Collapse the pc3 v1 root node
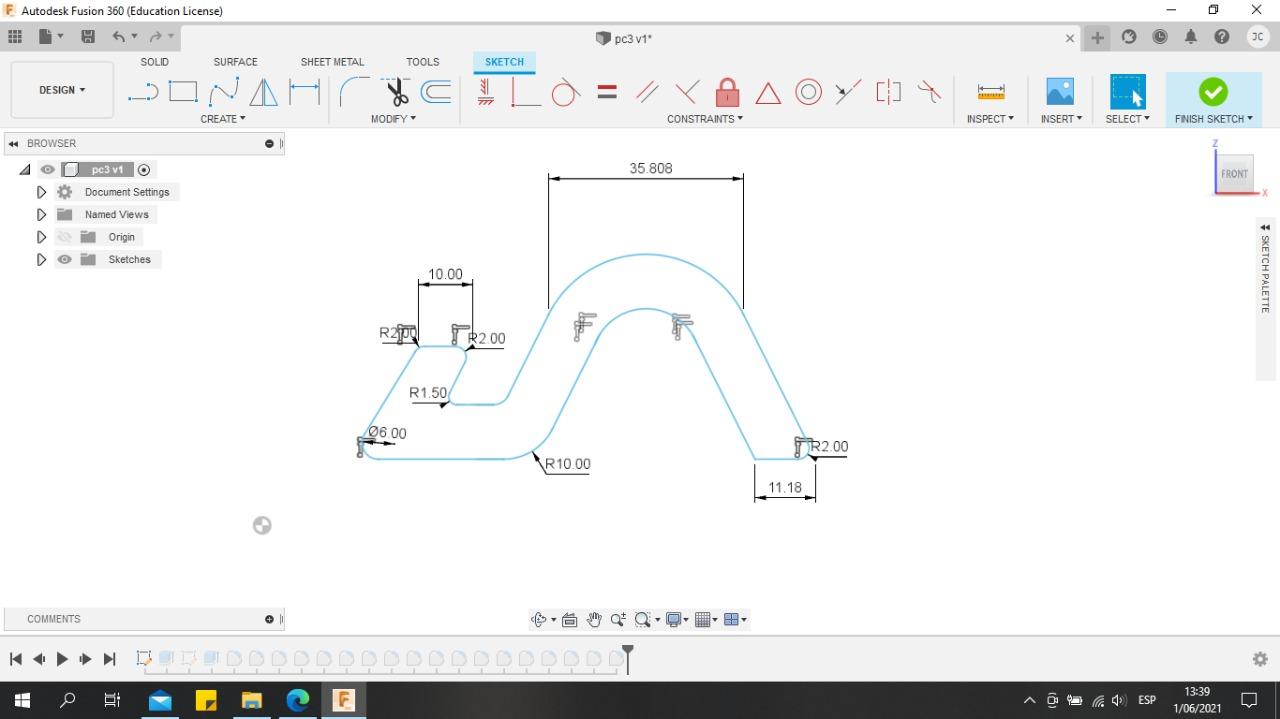 (25, 170)
